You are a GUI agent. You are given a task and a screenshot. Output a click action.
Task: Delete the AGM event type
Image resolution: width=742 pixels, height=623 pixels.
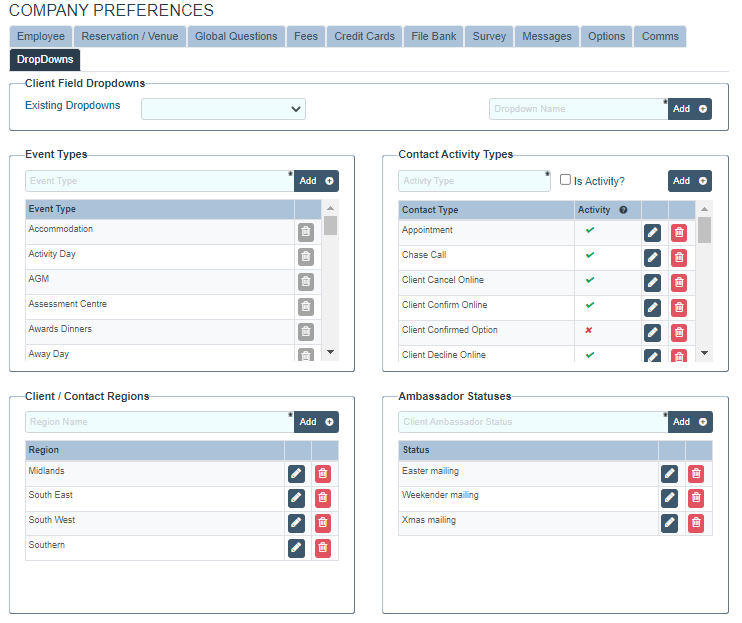(306, 282)
